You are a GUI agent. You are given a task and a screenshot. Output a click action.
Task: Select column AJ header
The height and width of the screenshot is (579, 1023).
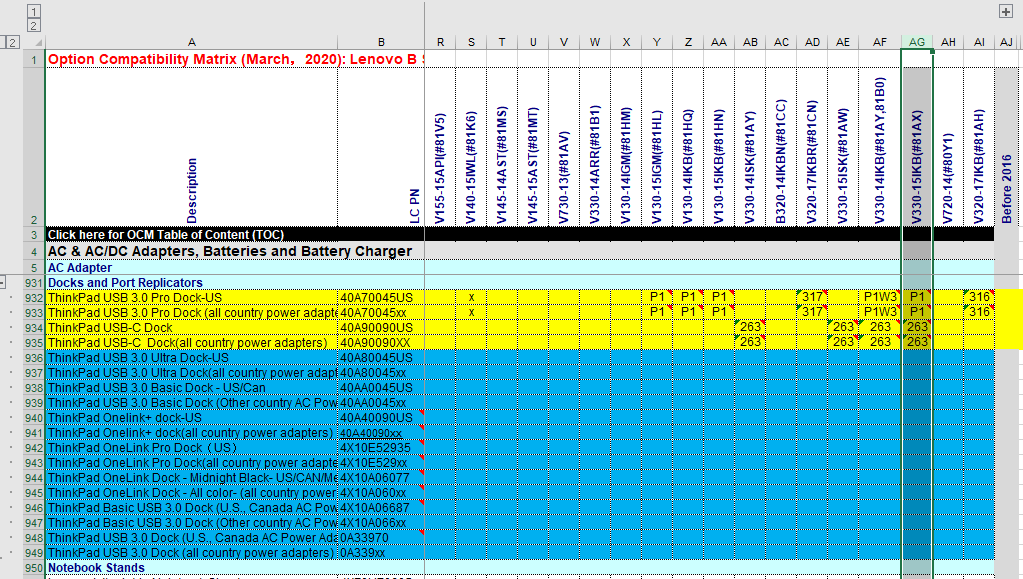(1007, 42)
